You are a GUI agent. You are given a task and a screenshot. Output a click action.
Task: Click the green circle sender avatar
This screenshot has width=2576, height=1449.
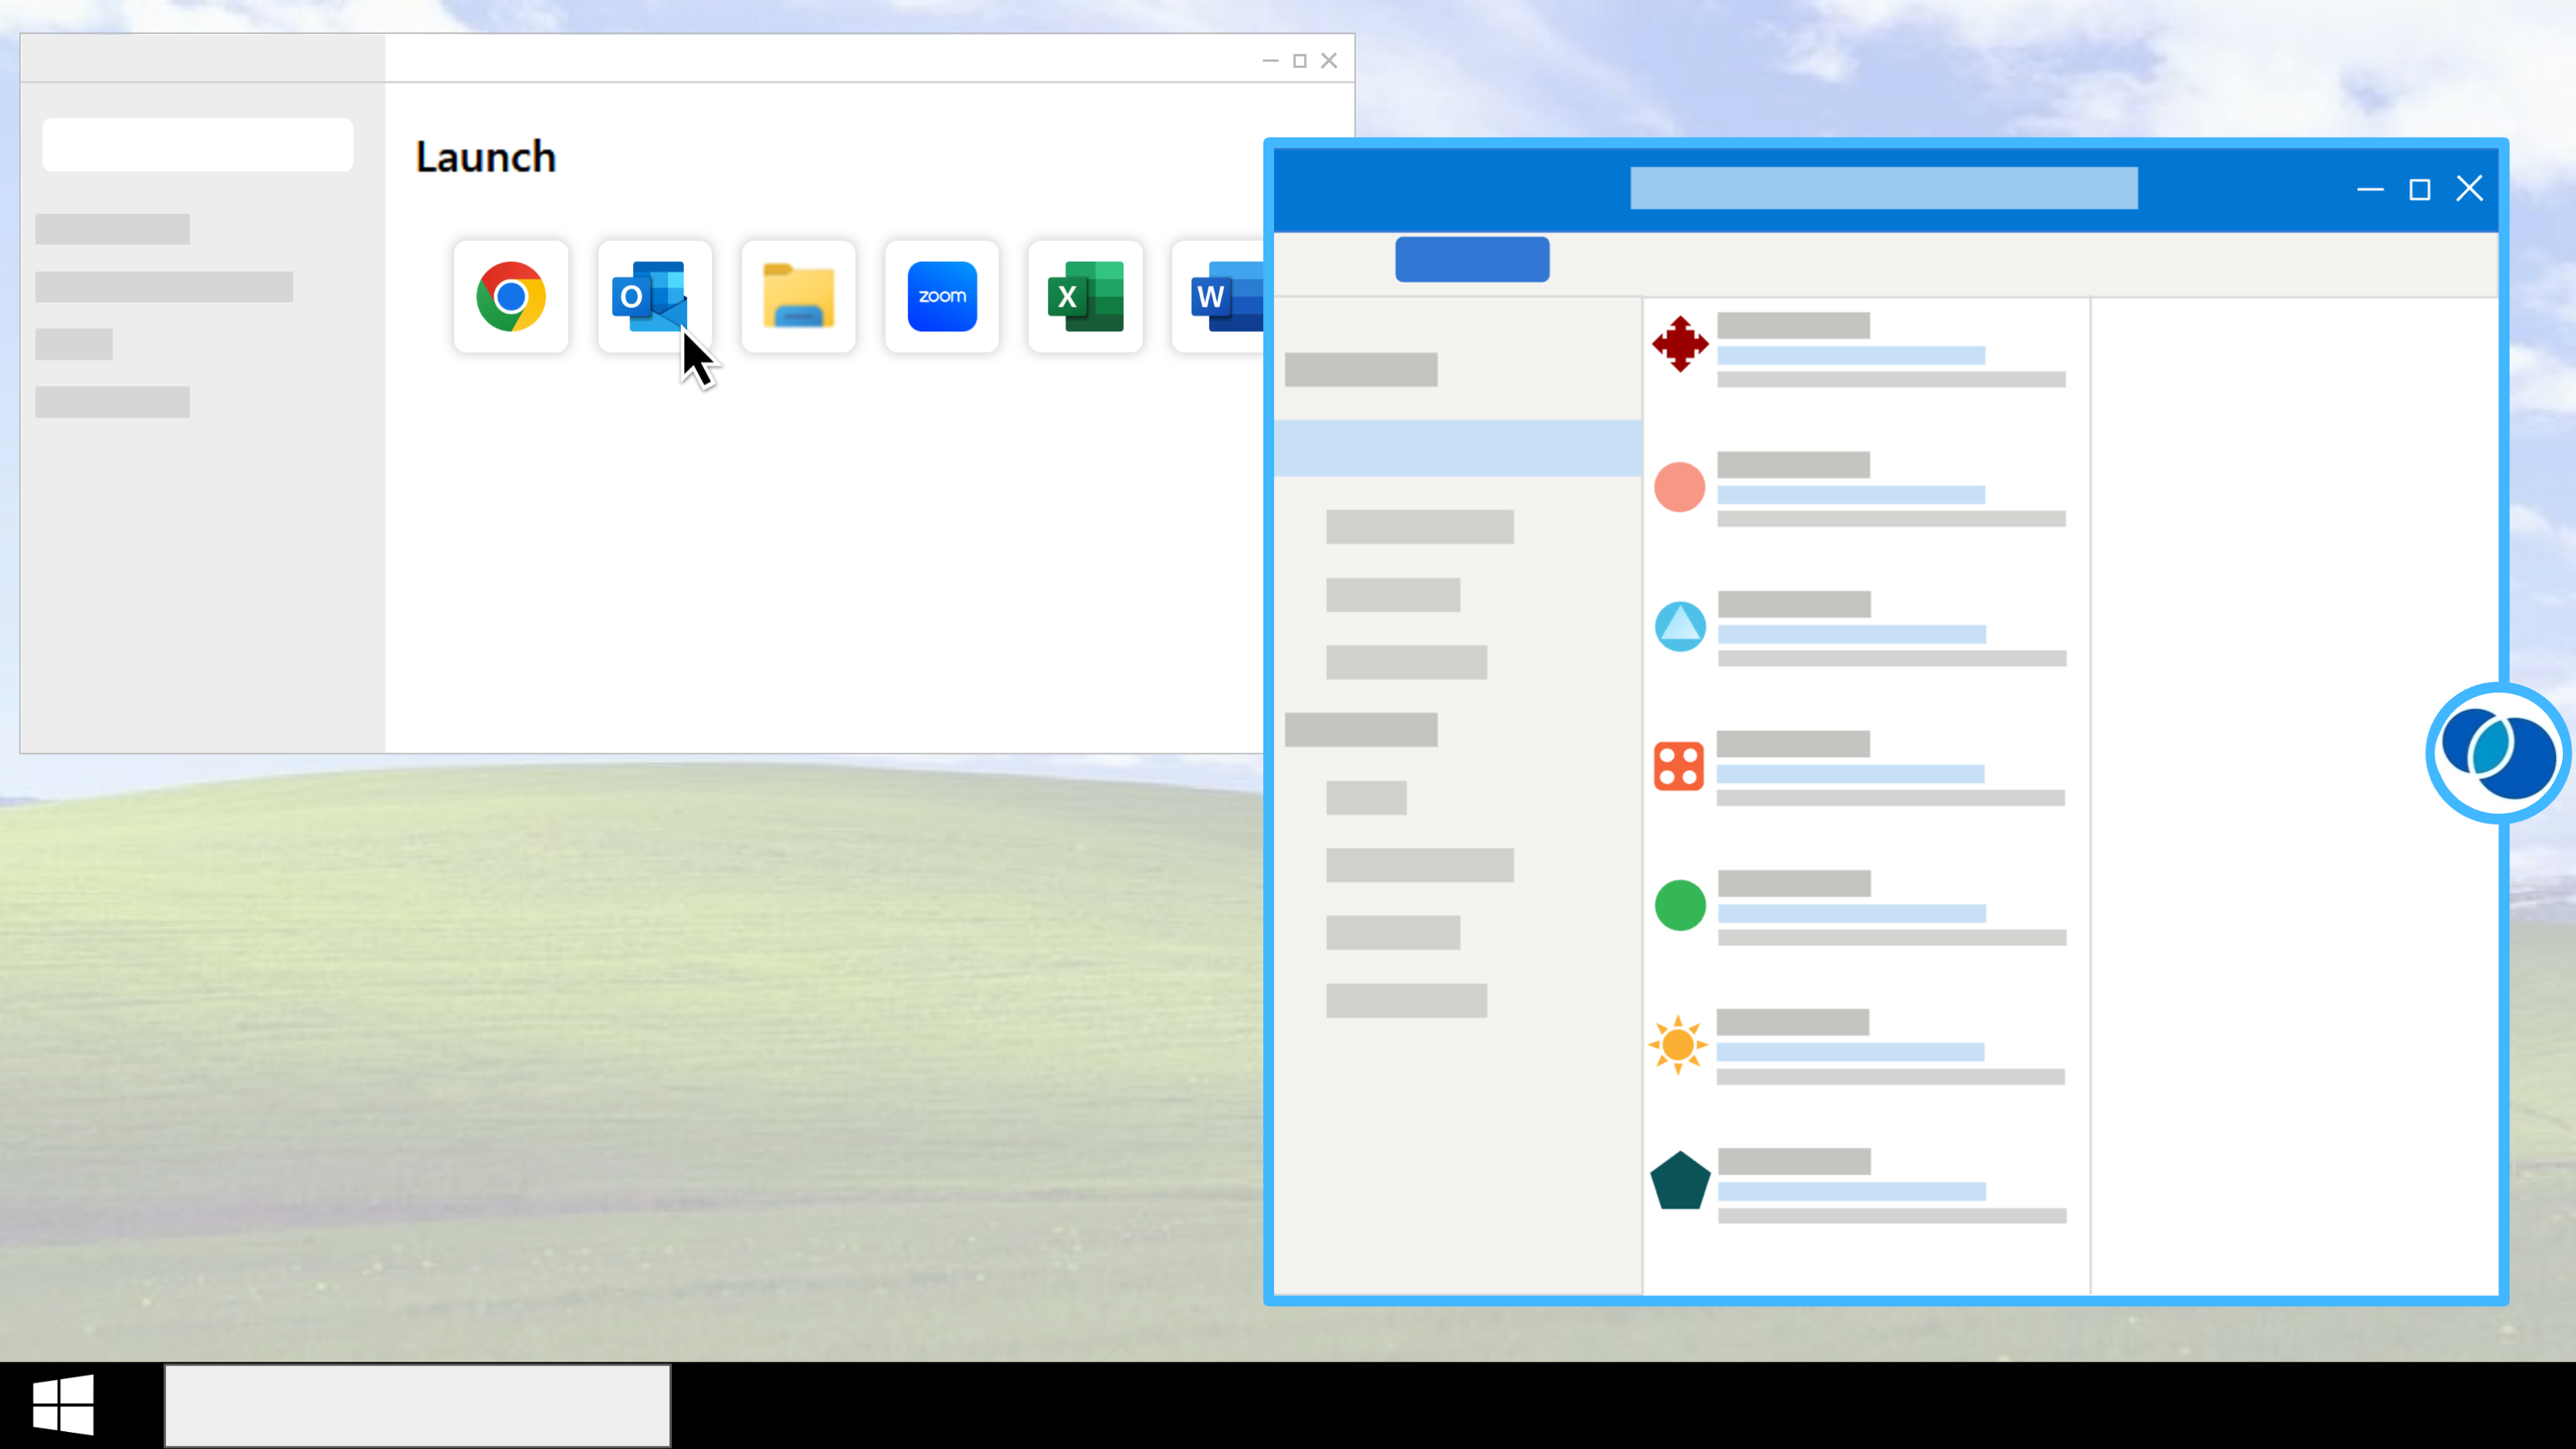click(1680, 905)
